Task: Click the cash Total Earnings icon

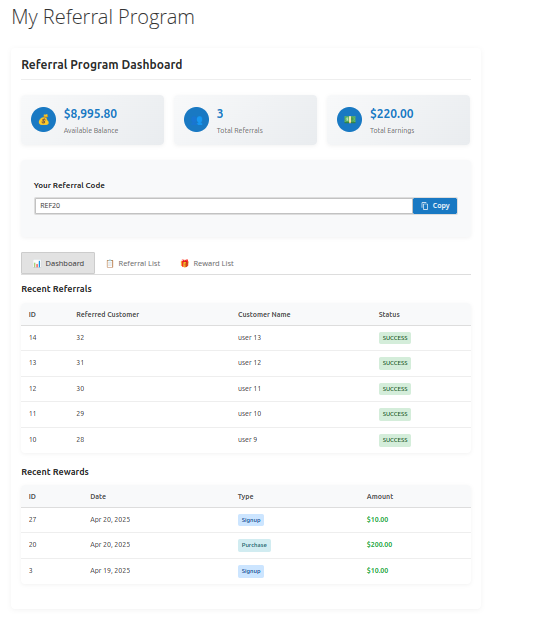Action: pos(349,119)
